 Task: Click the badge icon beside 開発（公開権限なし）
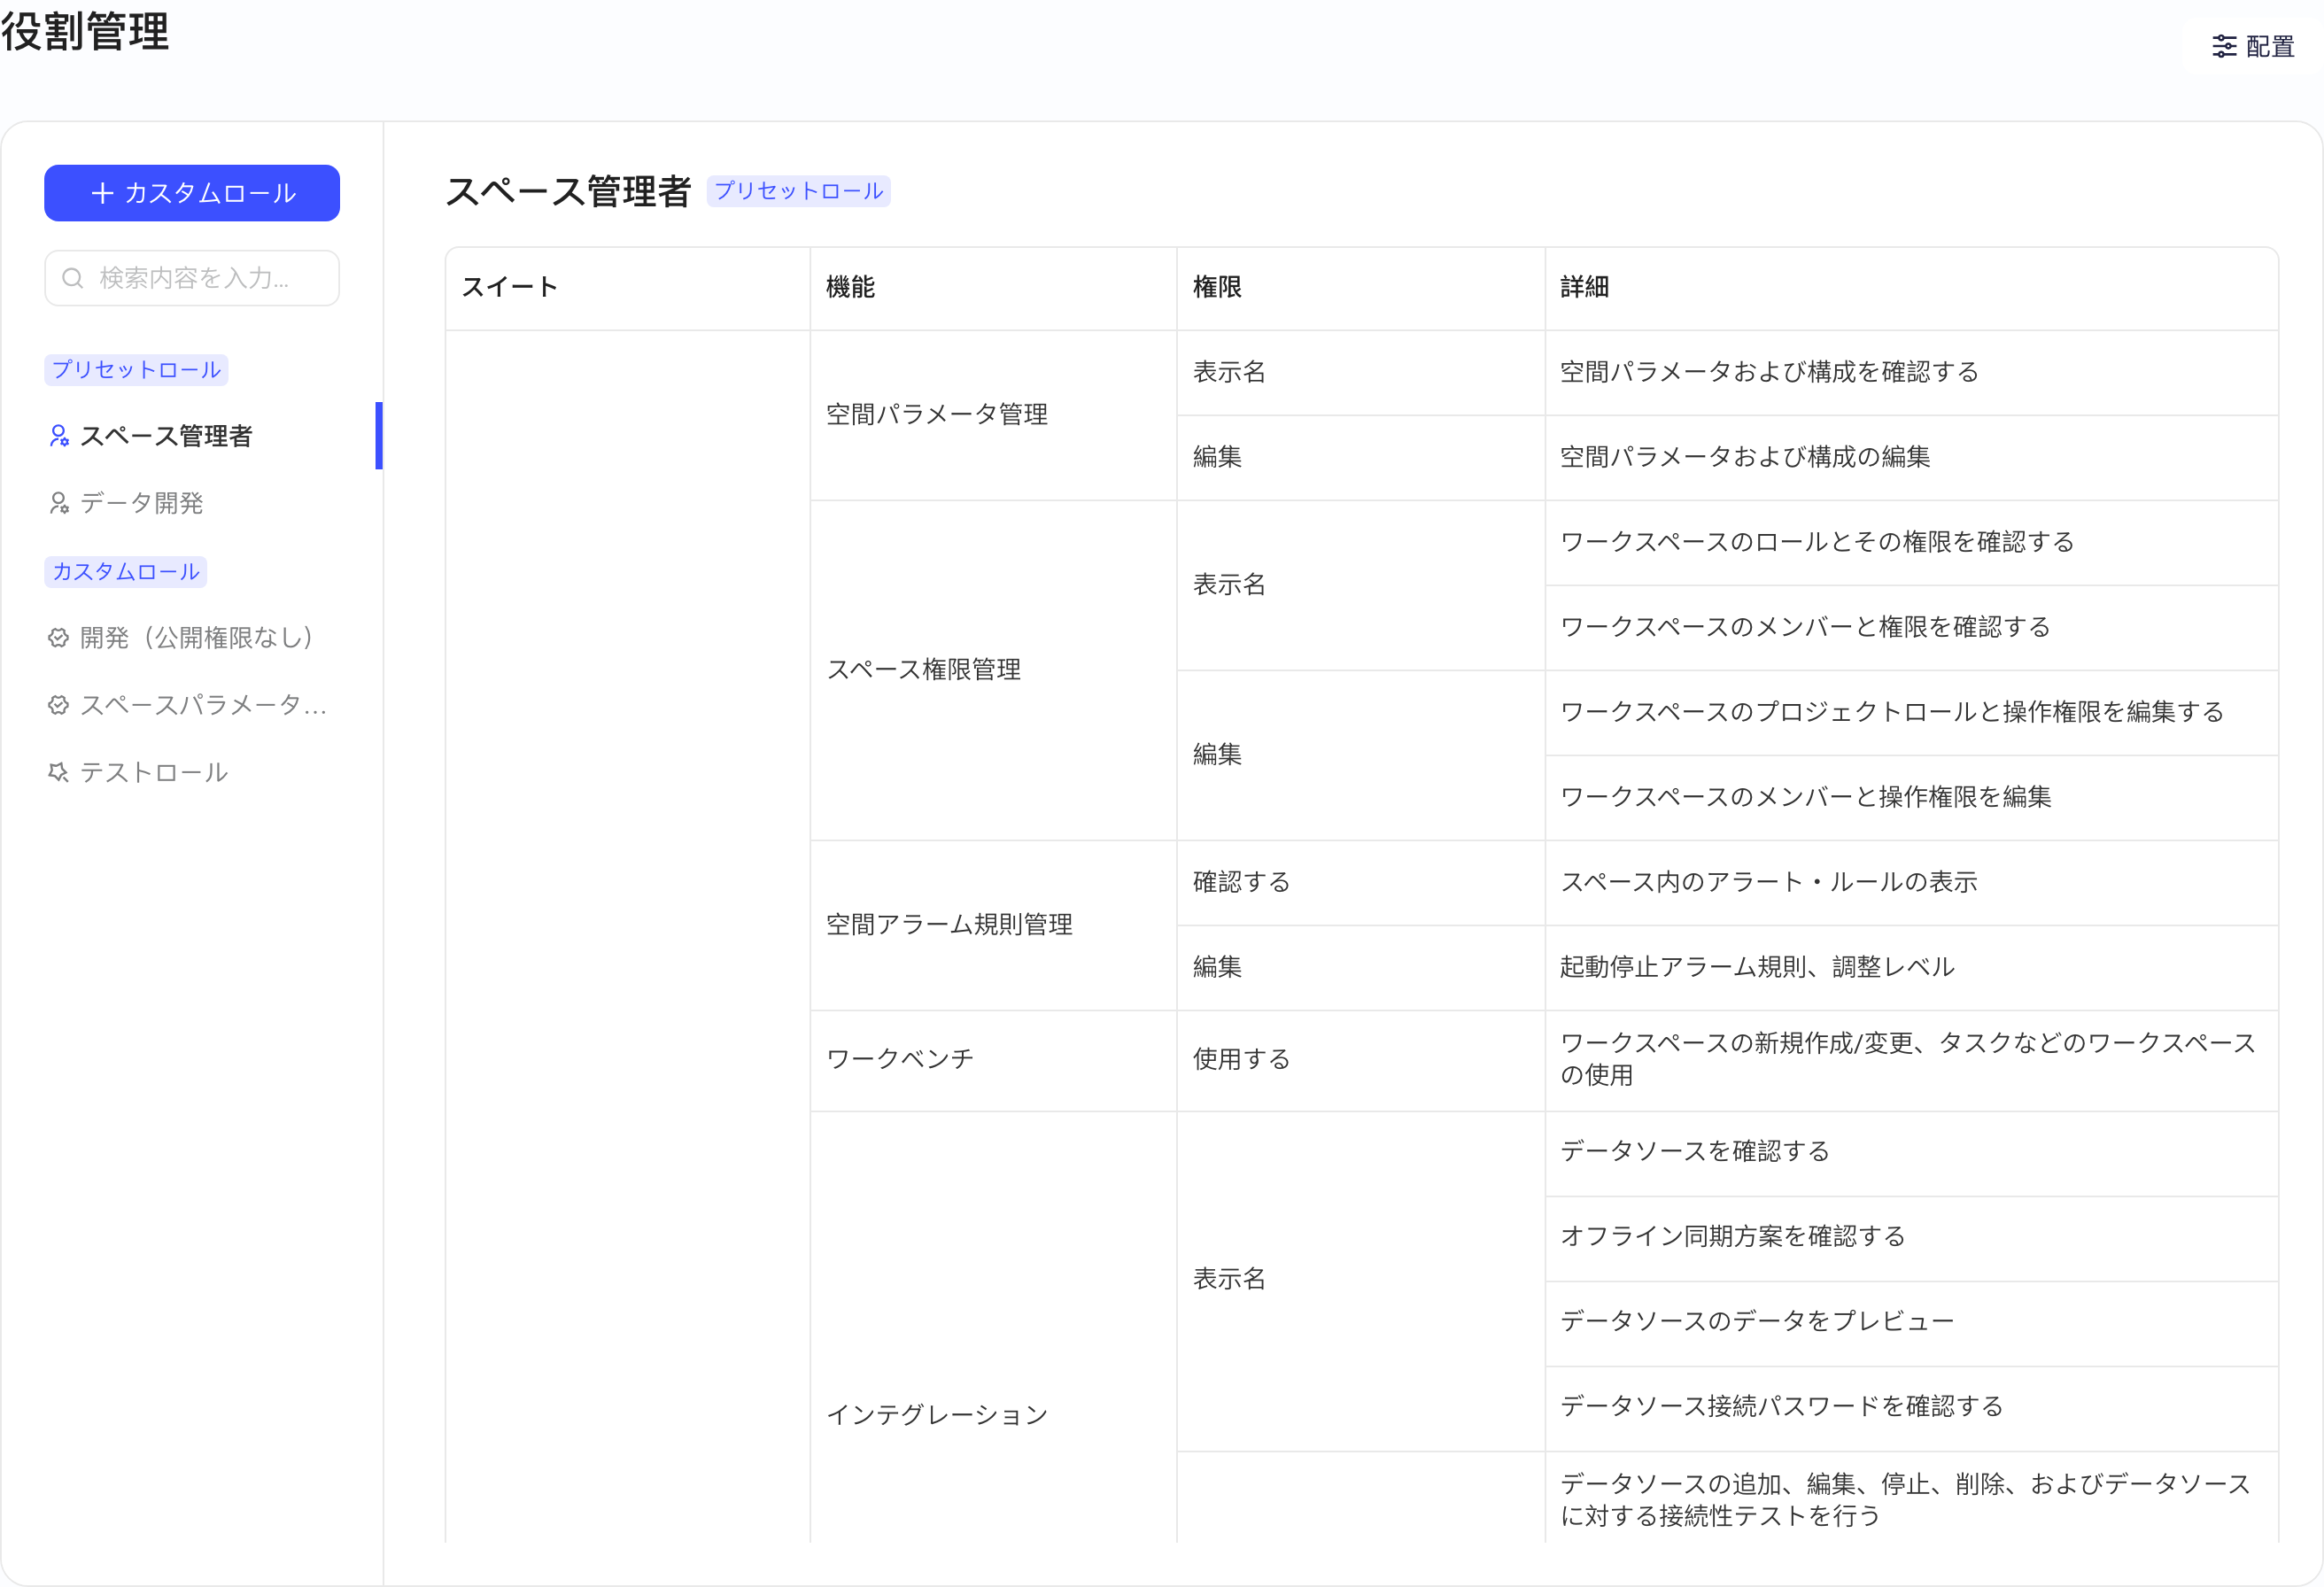(x=59, y=638)
